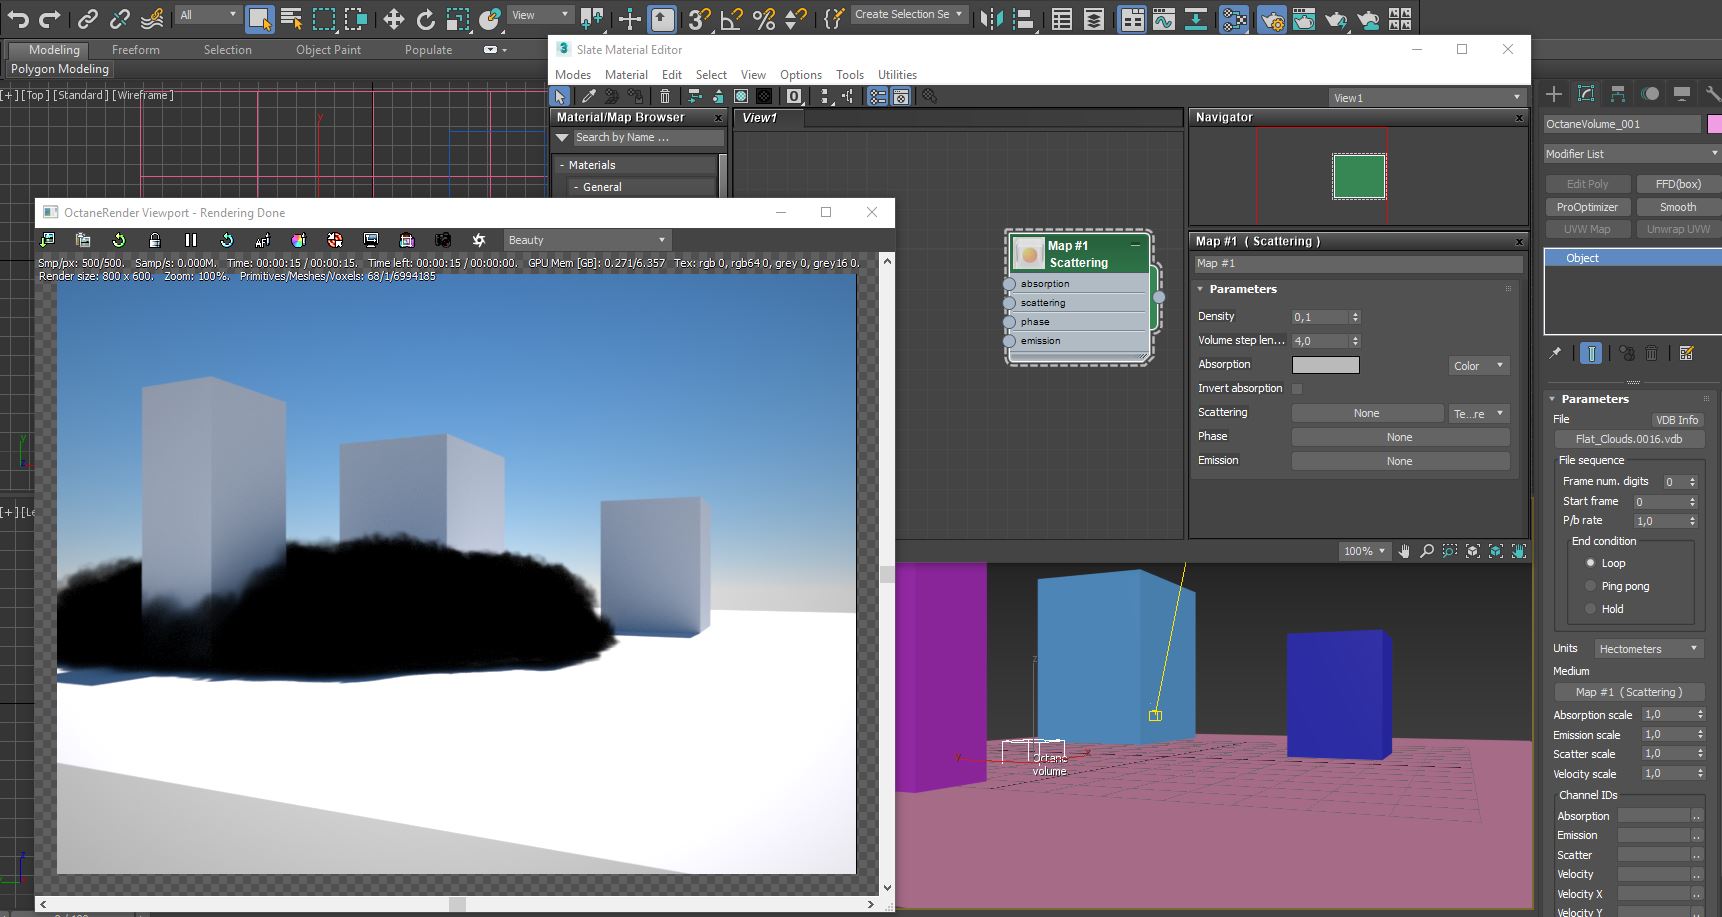Screen dimensions: 1722x917
Task: Click the AF autofocus pick icon in Octane viewport
Action: tap(262, 240)
